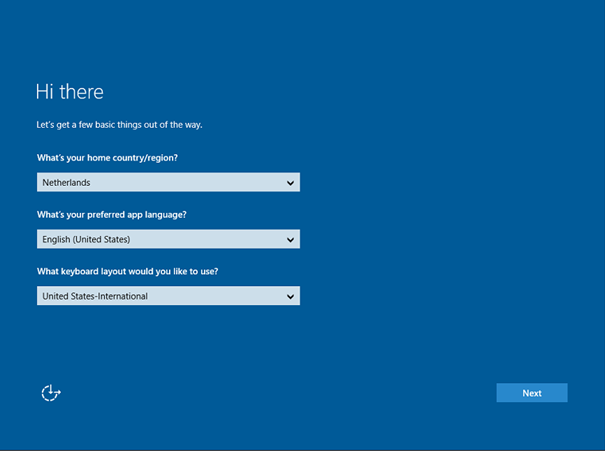Click the Next button

(531, 393)
